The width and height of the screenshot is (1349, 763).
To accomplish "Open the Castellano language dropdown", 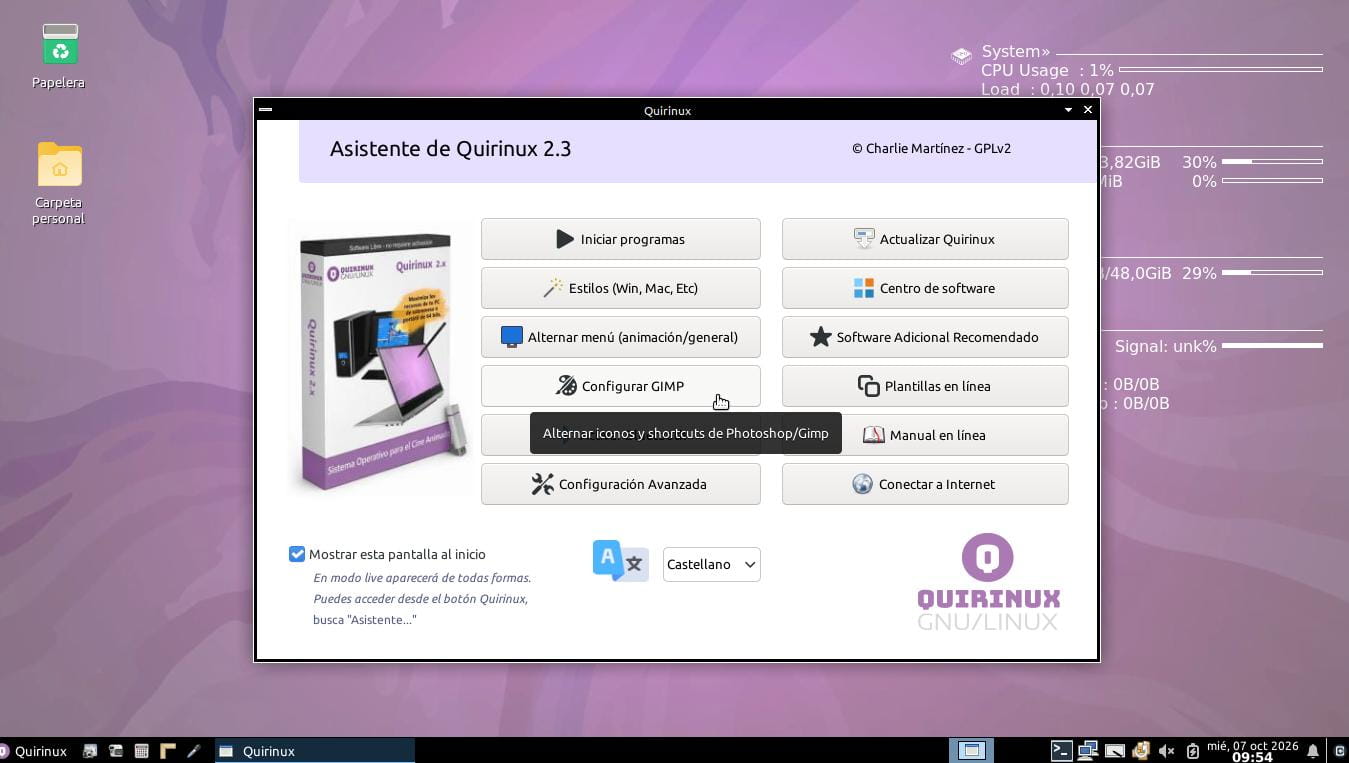I will tap(711, 564).
